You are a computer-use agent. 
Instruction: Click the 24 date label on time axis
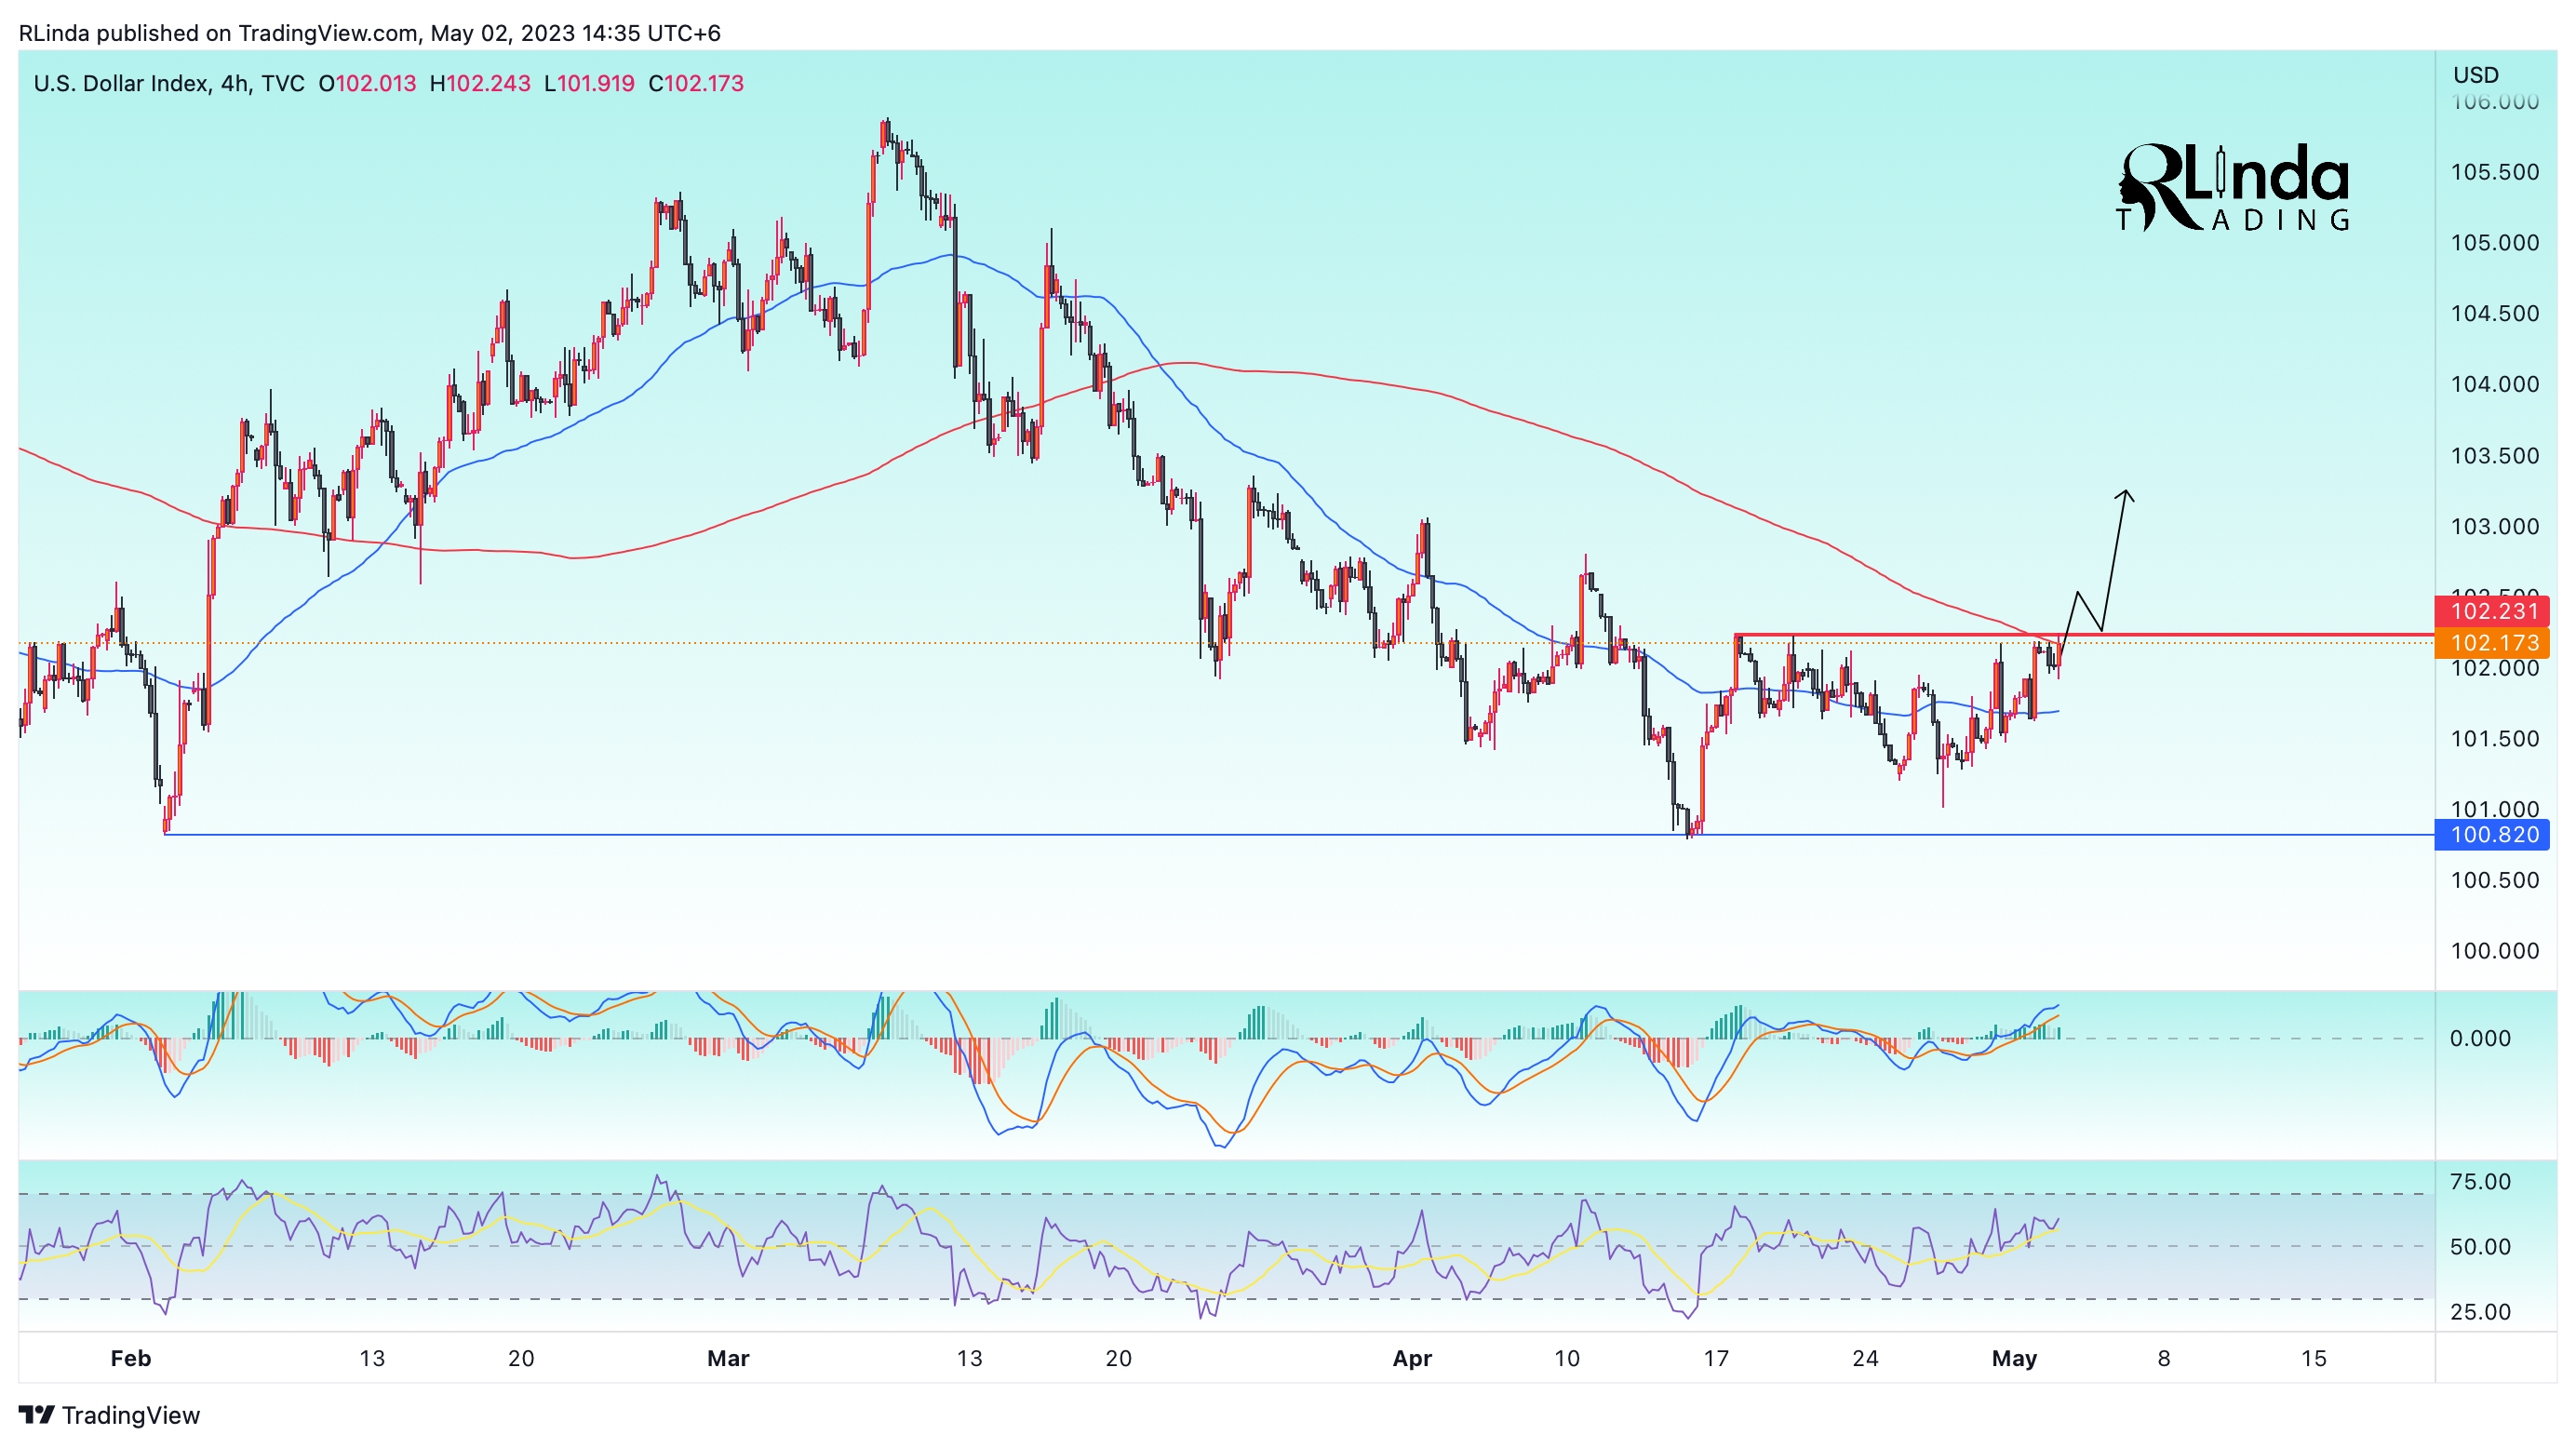click(1865, 1358)
